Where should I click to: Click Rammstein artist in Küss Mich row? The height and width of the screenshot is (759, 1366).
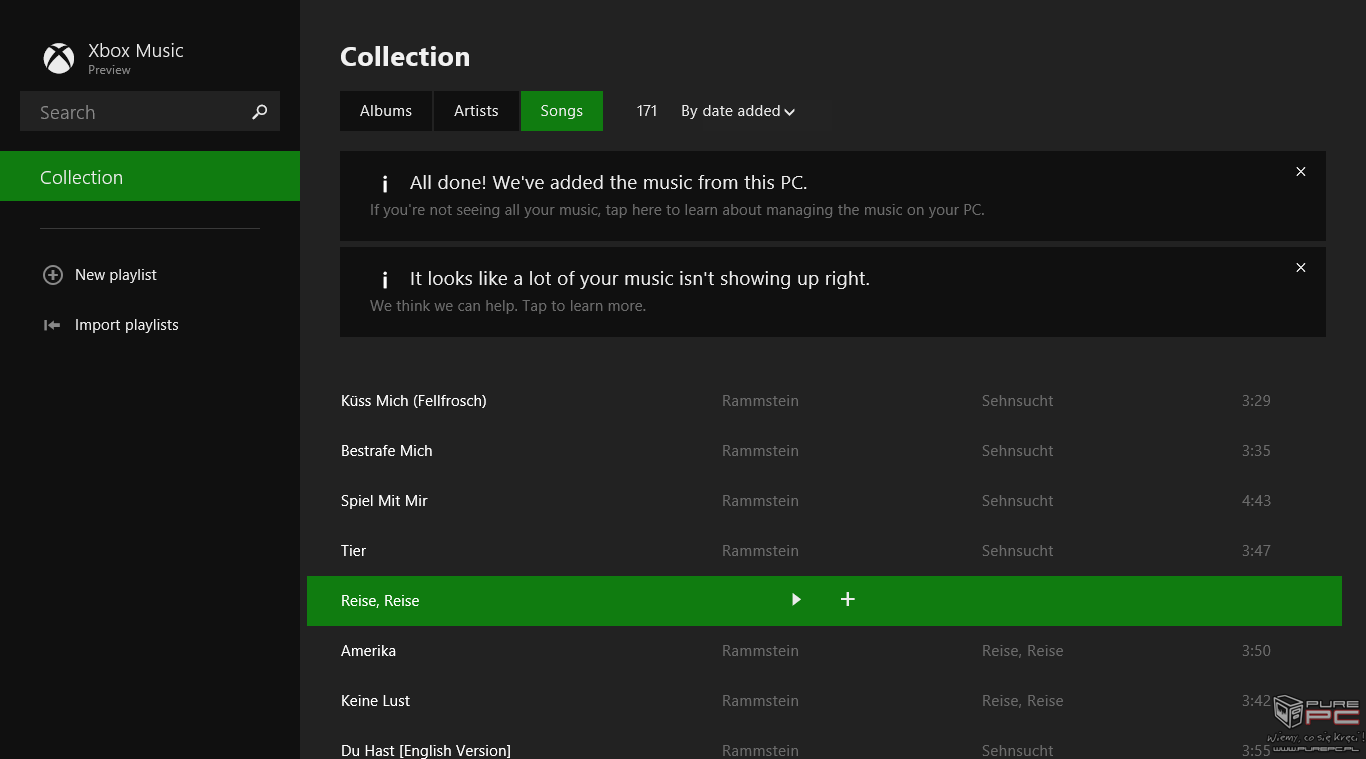point(760,401)
